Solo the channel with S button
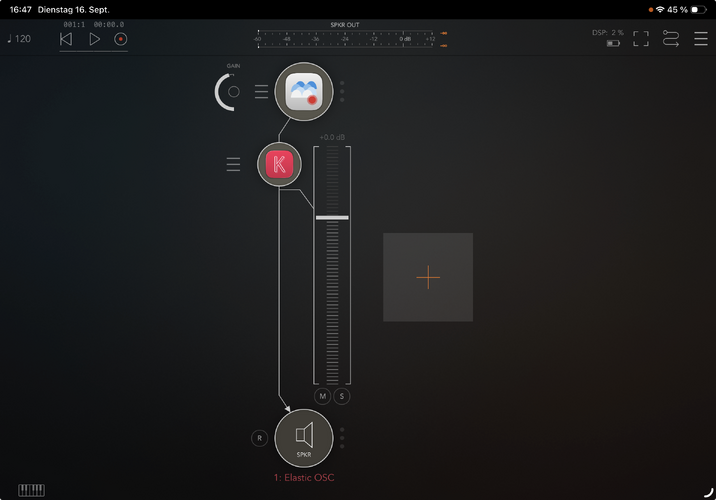Image resolution: width=716 pixels, height=500 pixels. pyautogui.click(x=342, y=396)
